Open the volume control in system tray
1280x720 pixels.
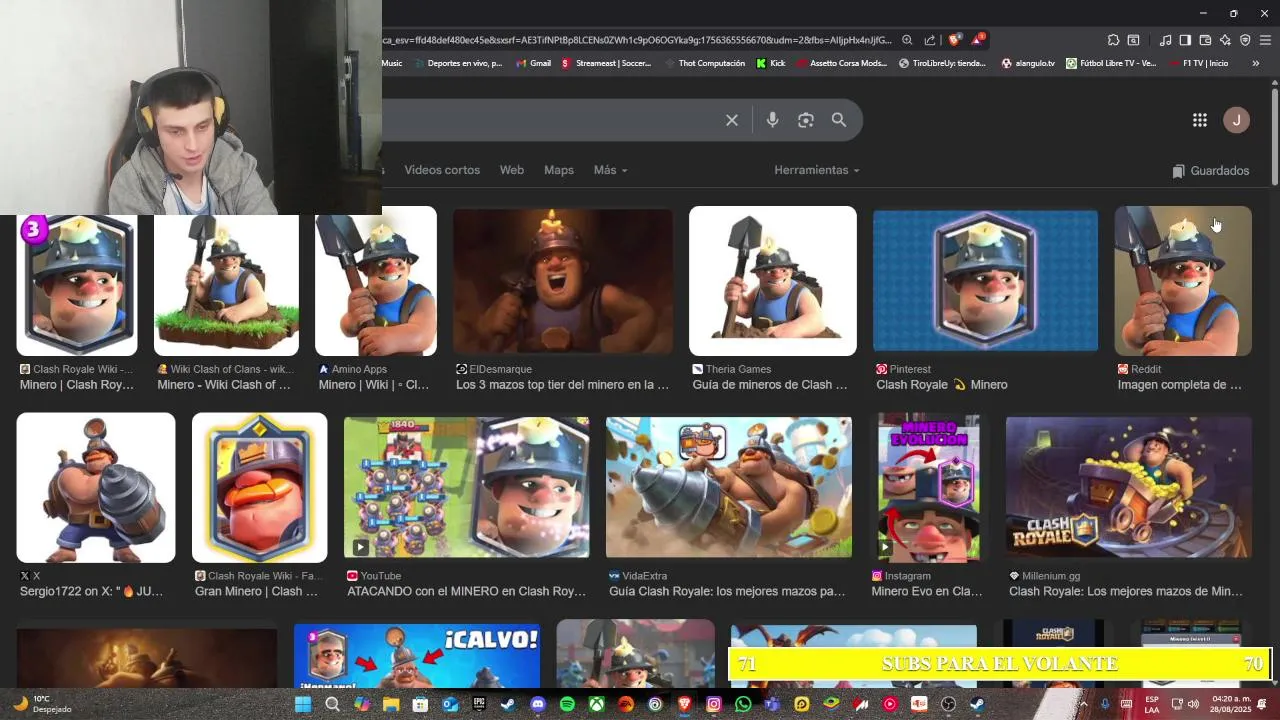click(1193, 704)
